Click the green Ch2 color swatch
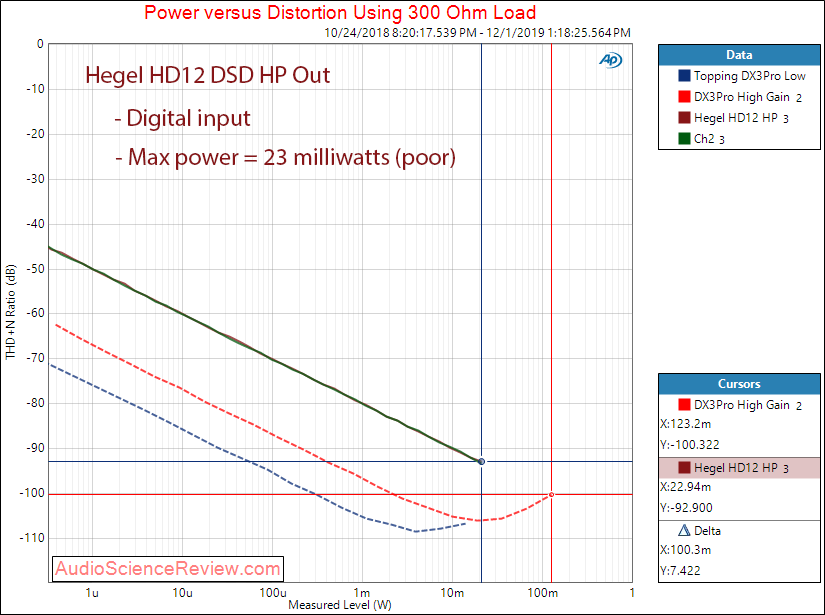The image size is (825, 615). coord(684,139)
